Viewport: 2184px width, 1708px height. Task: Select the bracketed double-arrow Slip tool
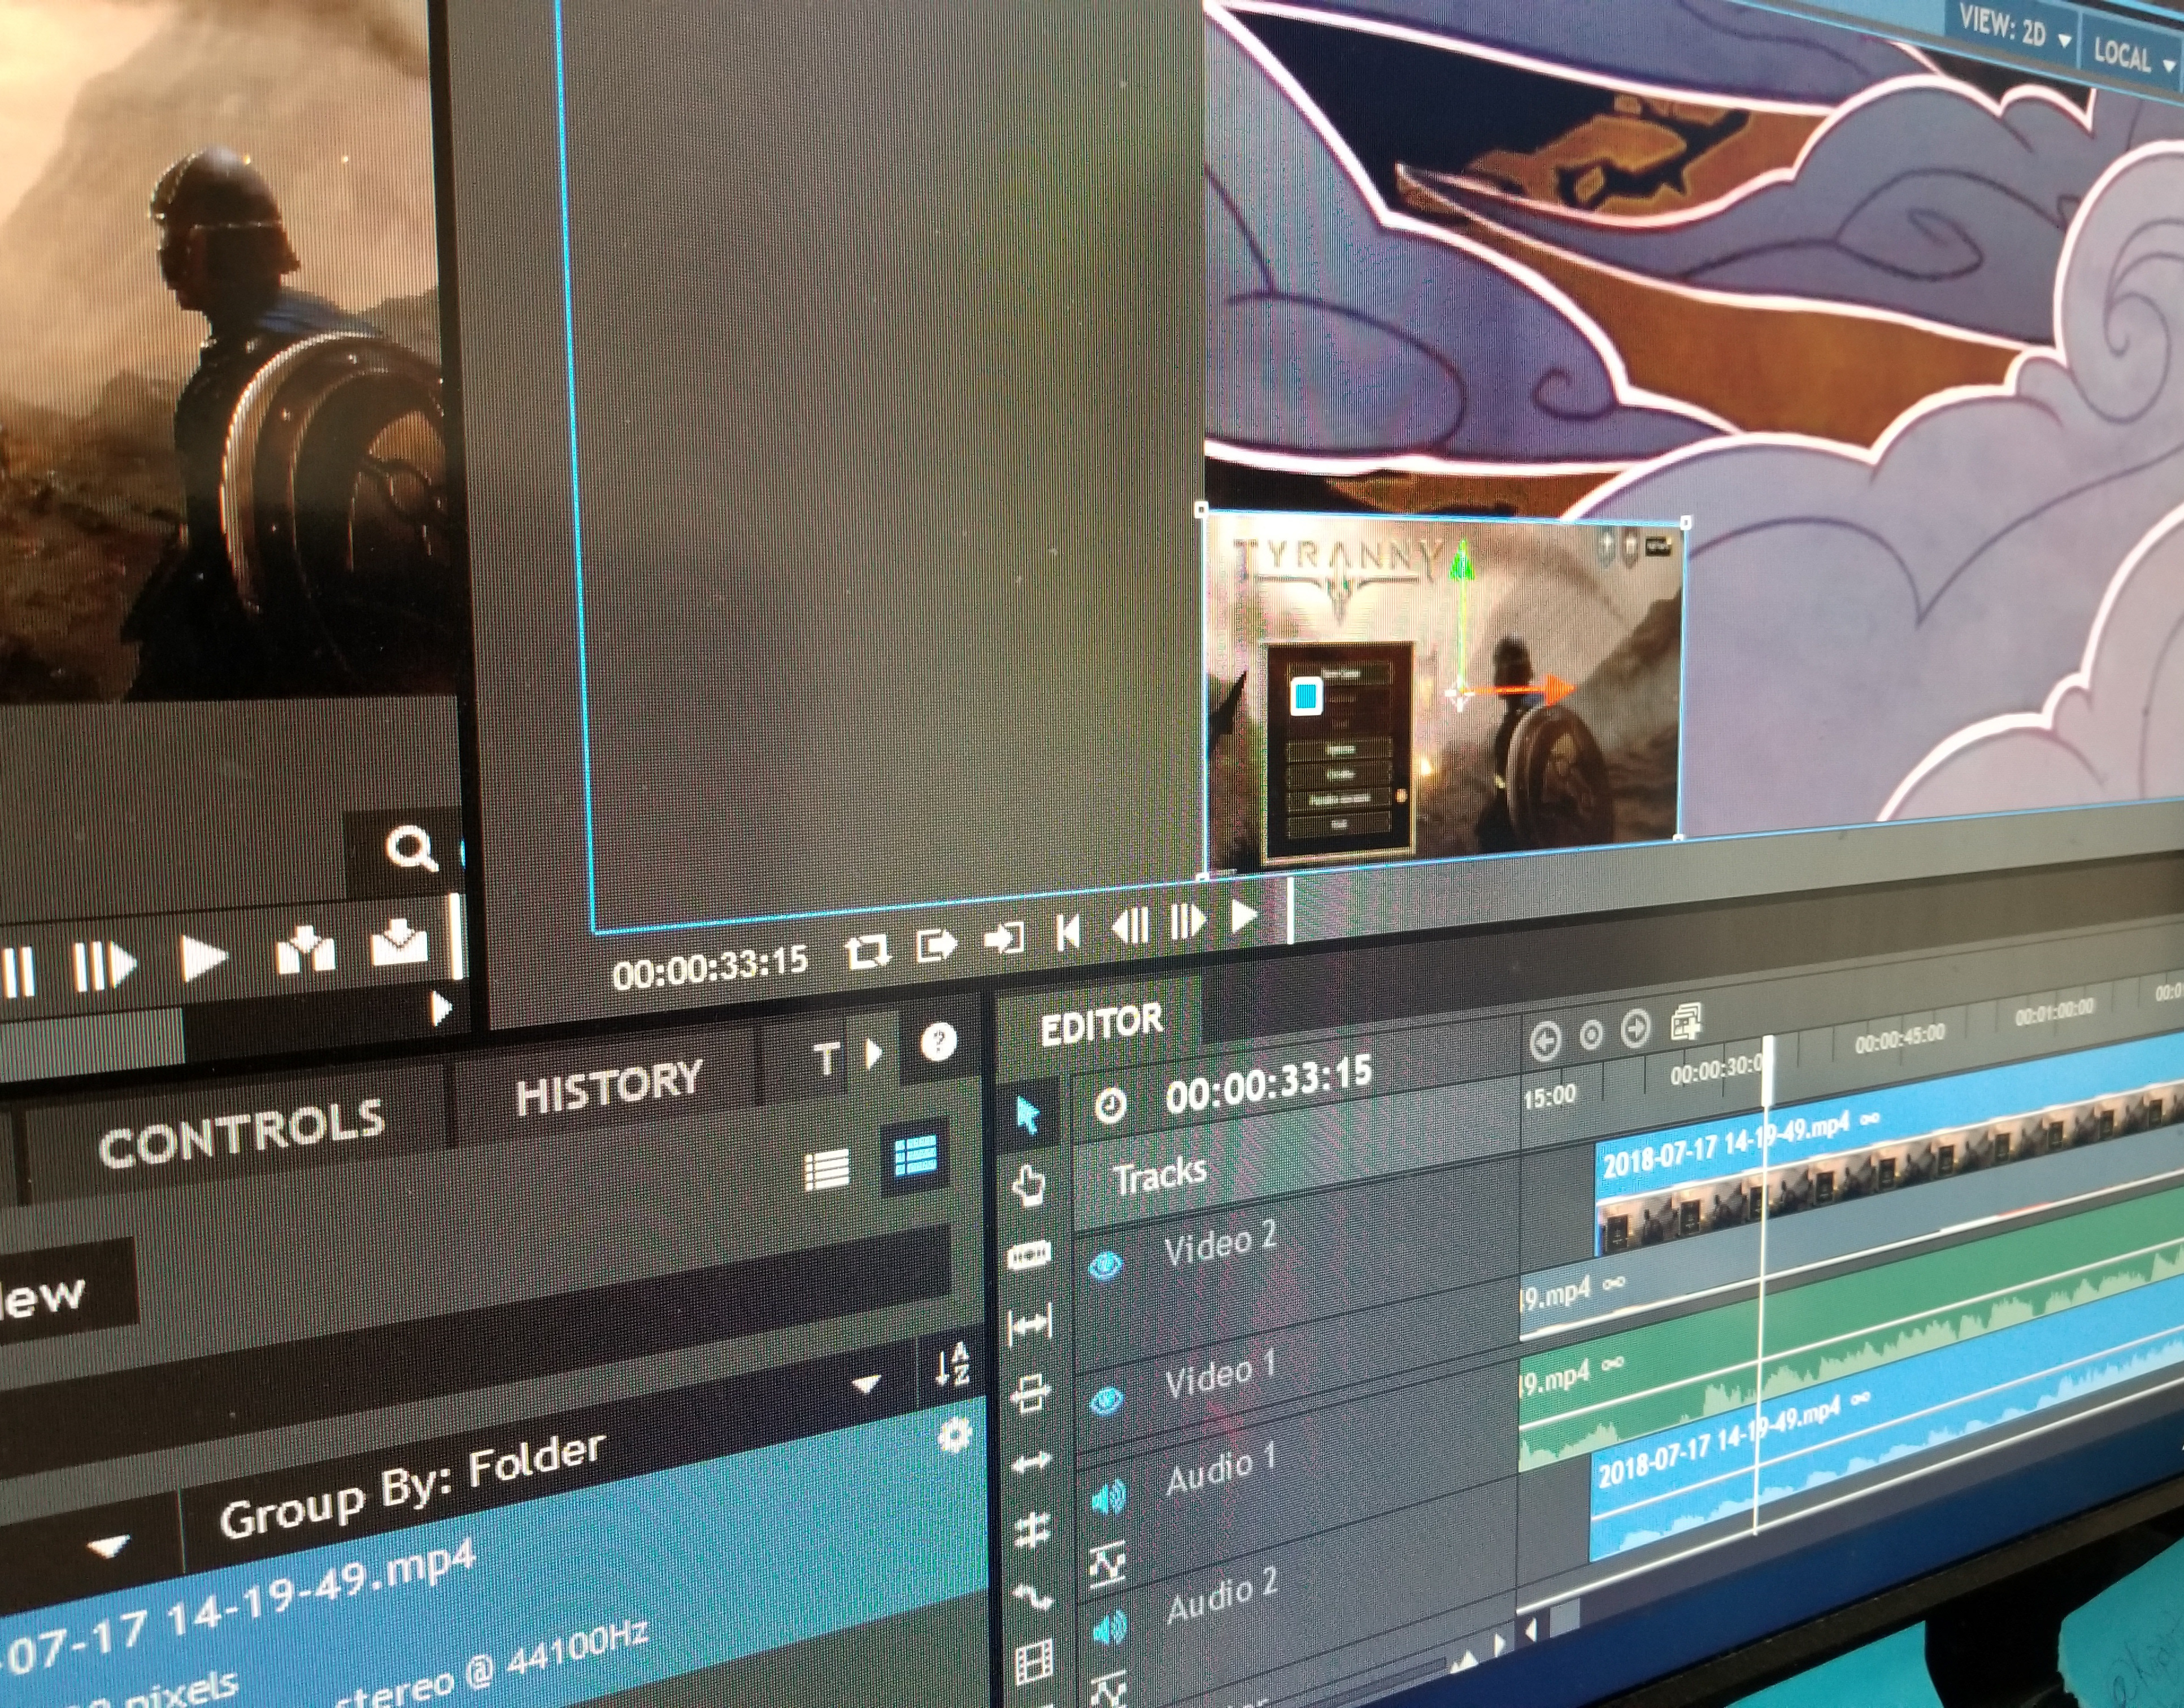click(1030, 1326)
